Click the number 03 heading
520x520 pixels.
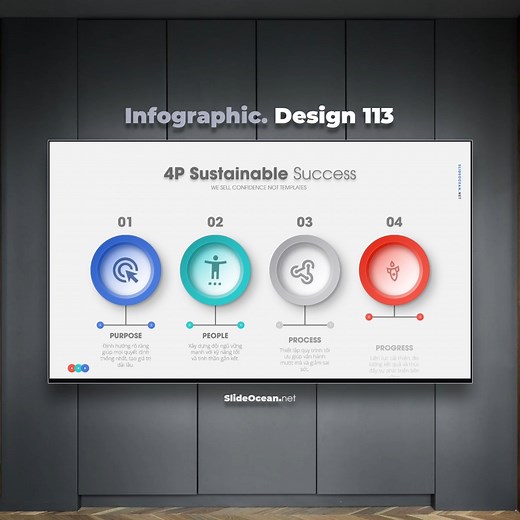[305, 222]
